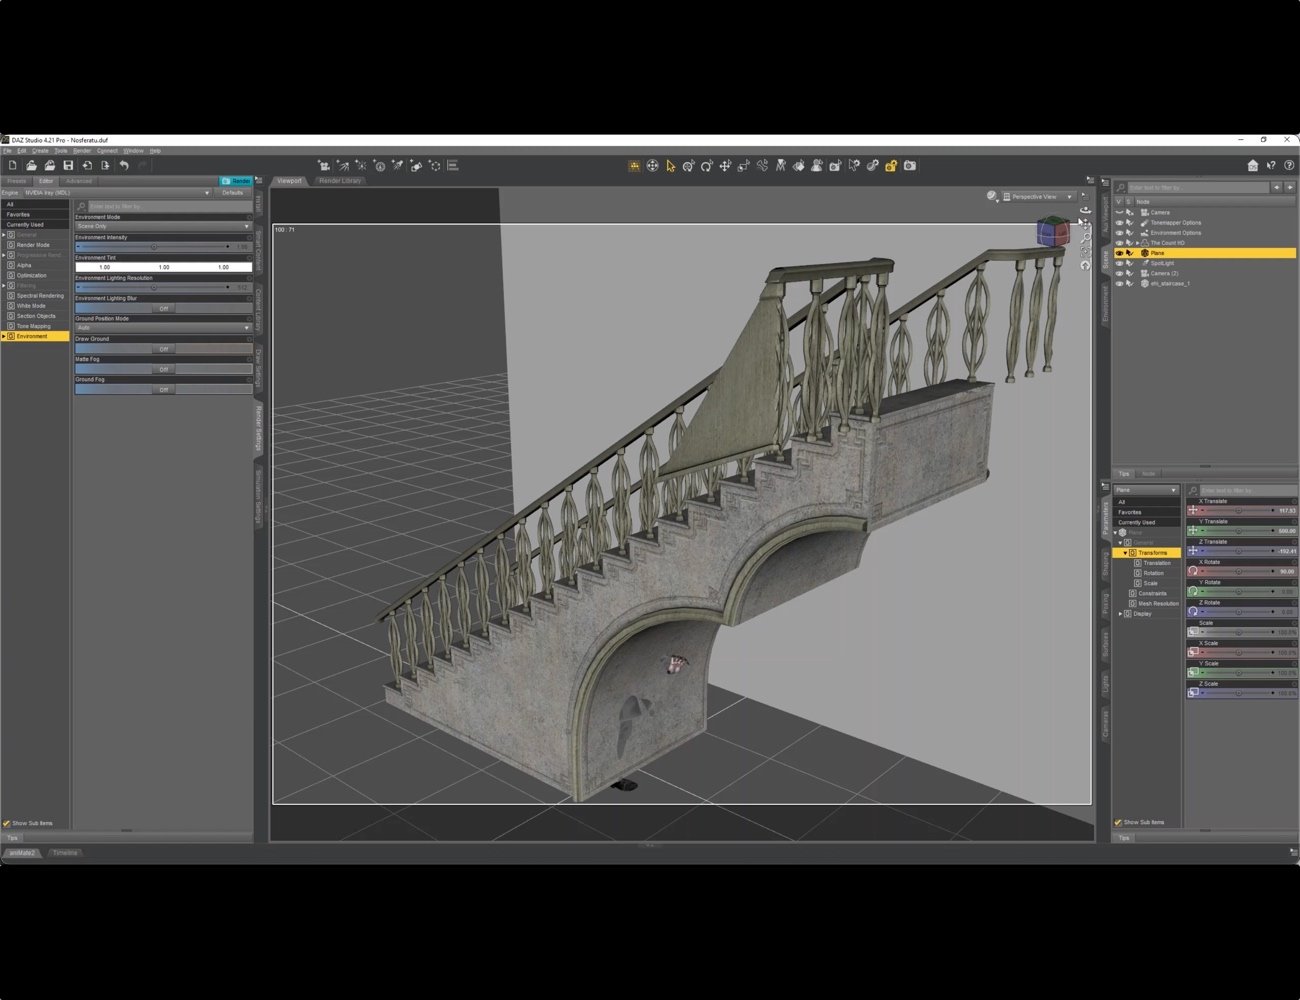Image resolution: width=1300 pixels, height=1000 pixels.
Task: Toggle visibility of Camera (2) node
Action: pyautogui.click(x=1119, y=273)
